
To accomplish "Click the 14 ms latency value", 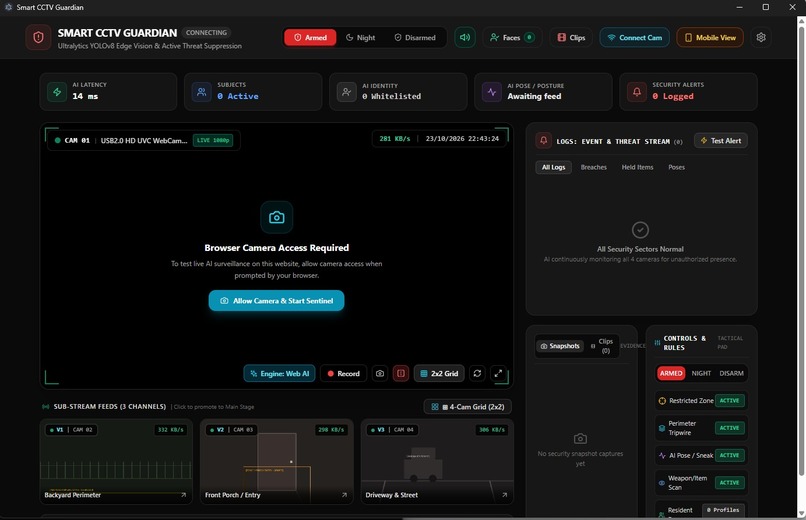I will pos(85,96).
